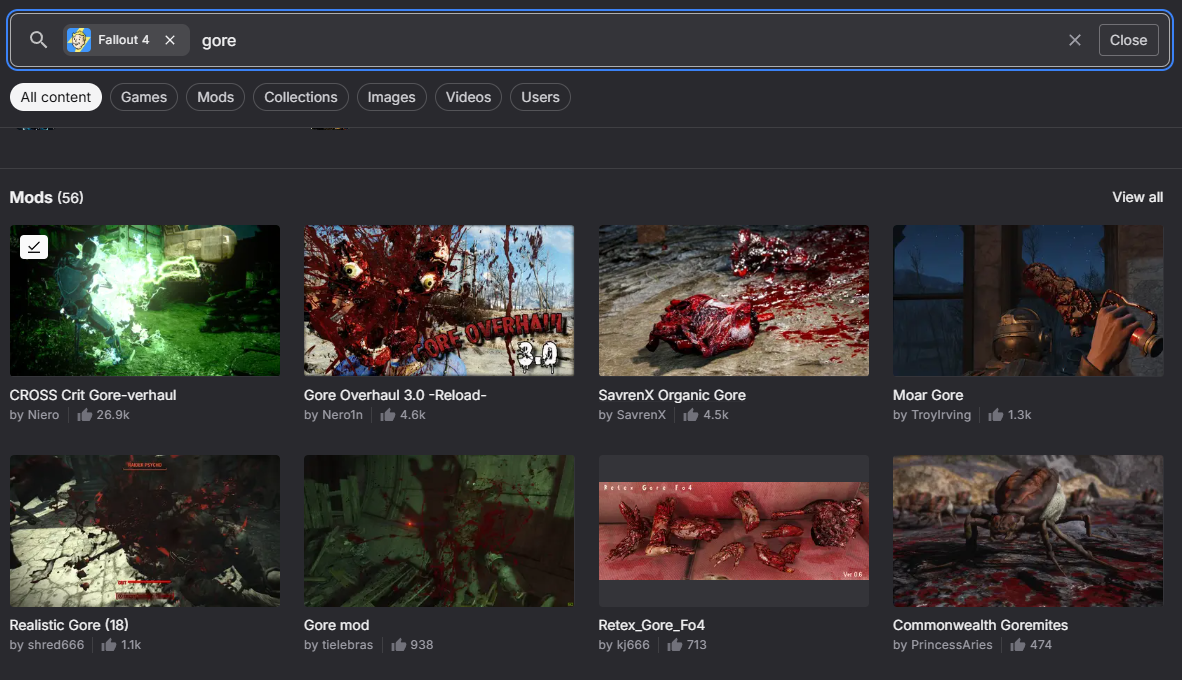Image resolution: width=1182 pixels, height=680 pixels.
Task: Open the Realistic Gore (18) title
Action: [x=69, y=625]
